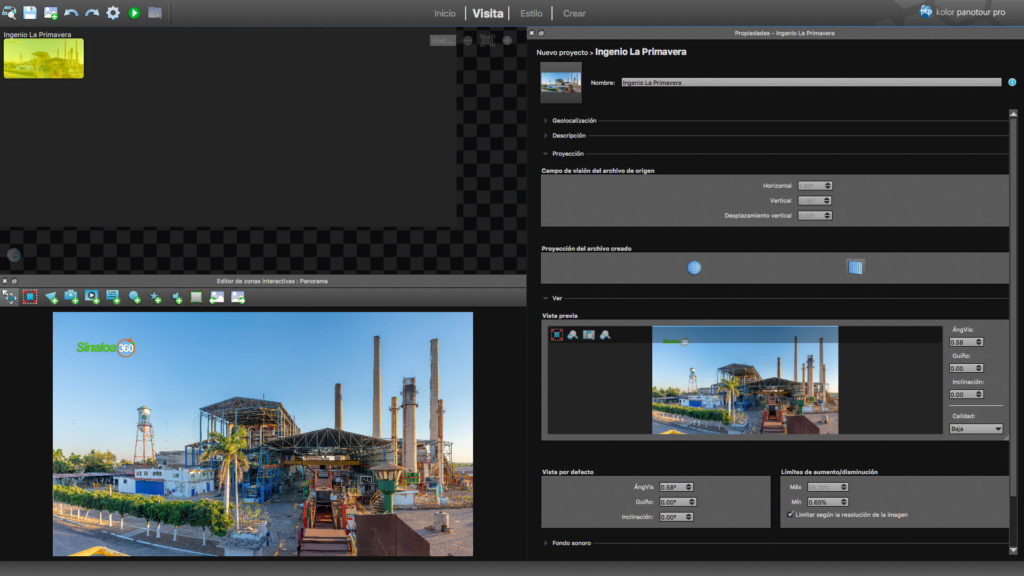The width and height of the screenshot is (1024, 576).
Task: Click the Save project icon
Action: pos(30,13)
